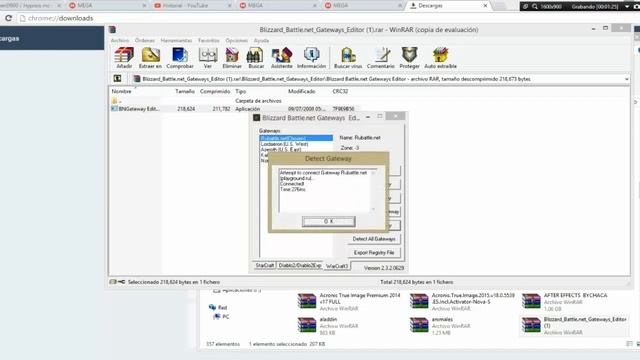Click the Comprobar archive icon
640x360 pixels.
(180, 58)
